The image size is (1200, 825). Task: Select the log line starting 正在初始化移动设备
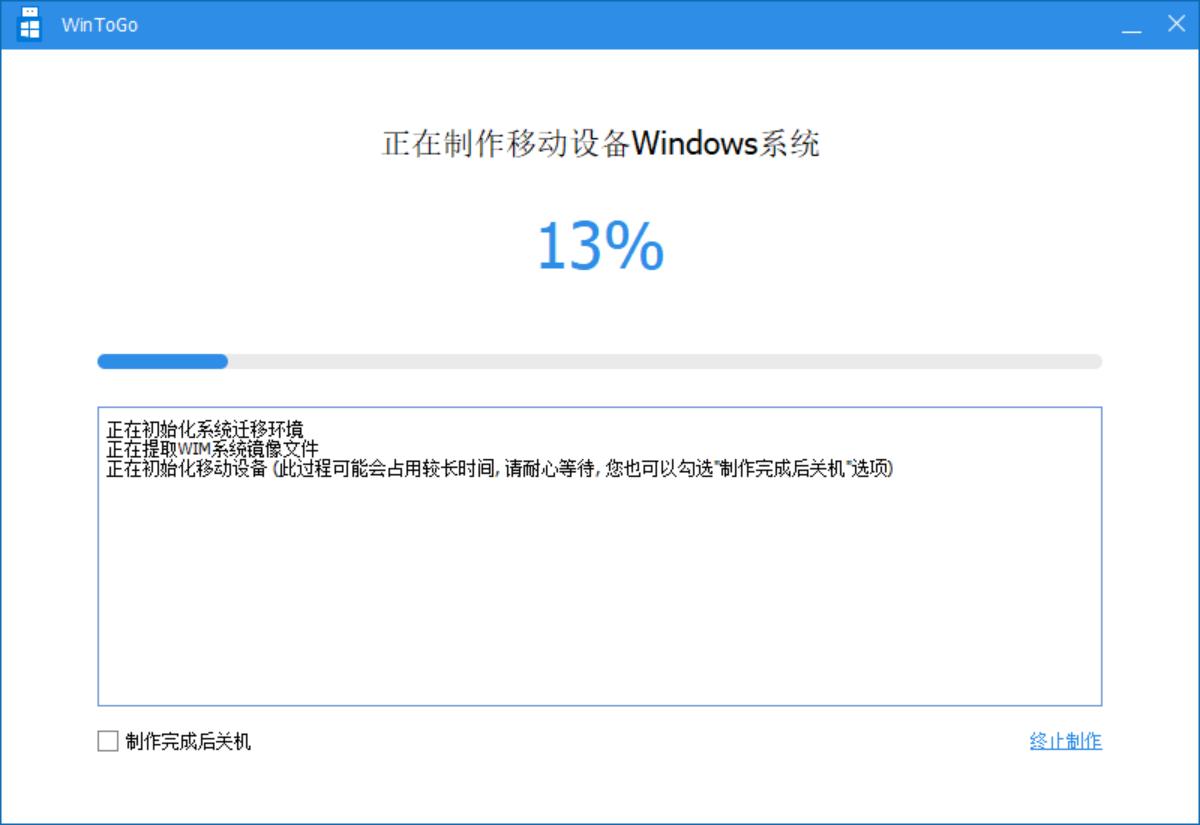500,468
